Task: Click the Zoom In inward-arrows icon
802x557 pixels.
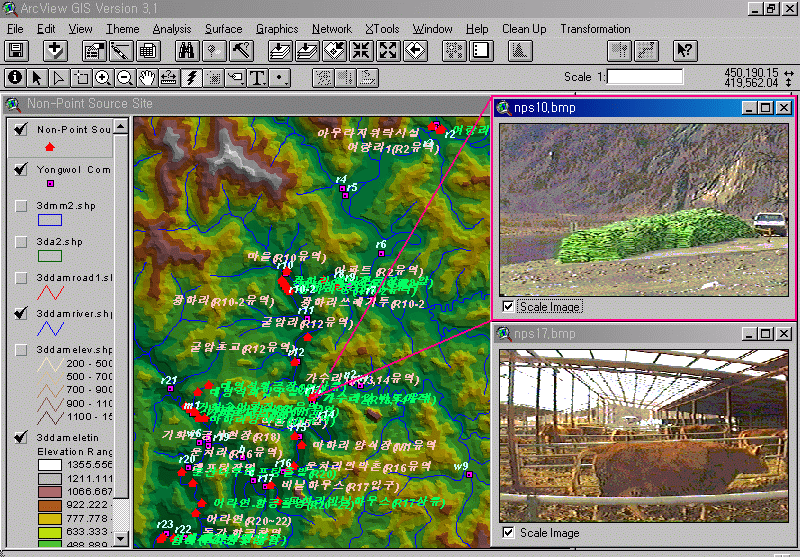Action: (361, 51)
